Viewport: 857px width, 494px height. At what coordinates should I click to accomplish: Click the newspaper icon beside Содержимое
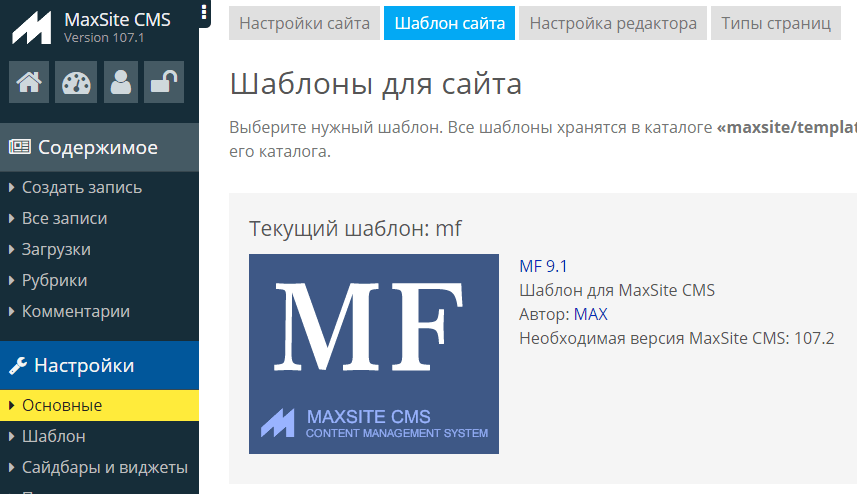pos(19,148)
